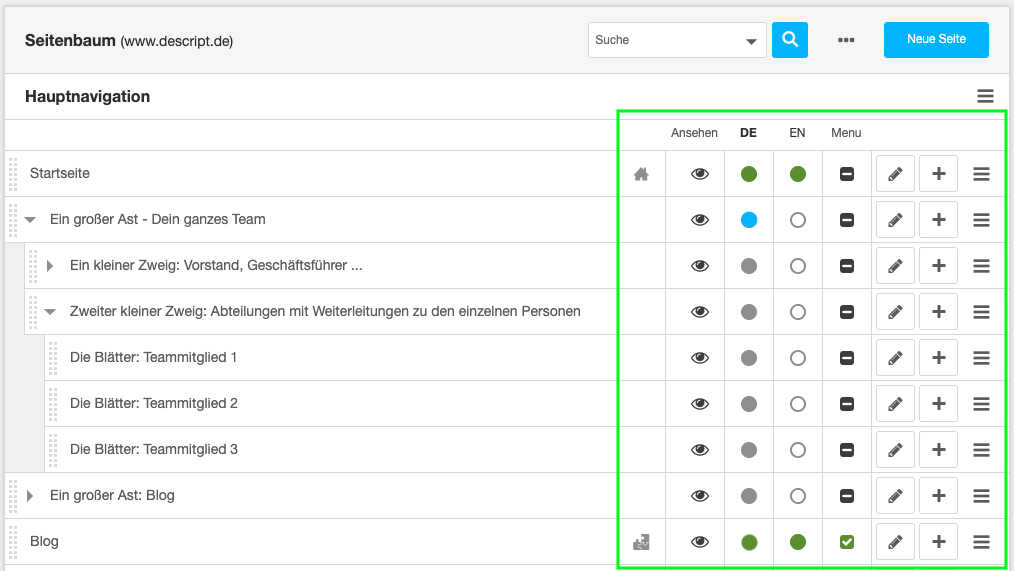Open the Suche dropdown arrow
1014x571 pixels.
tap(751, 41)
